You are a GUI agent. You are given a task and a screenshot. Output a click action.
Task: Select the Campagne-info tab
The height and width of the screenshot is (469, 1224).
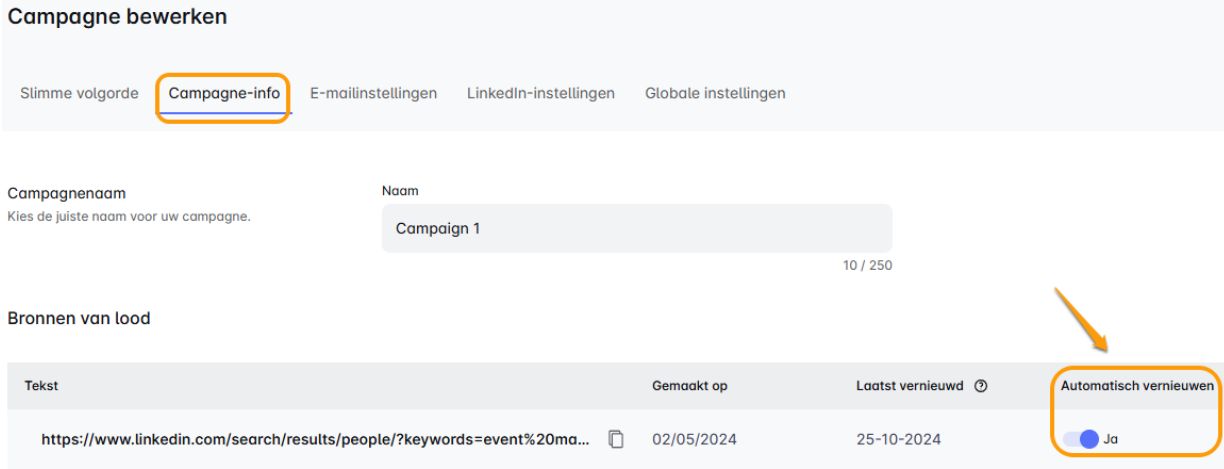coord(224,93)
